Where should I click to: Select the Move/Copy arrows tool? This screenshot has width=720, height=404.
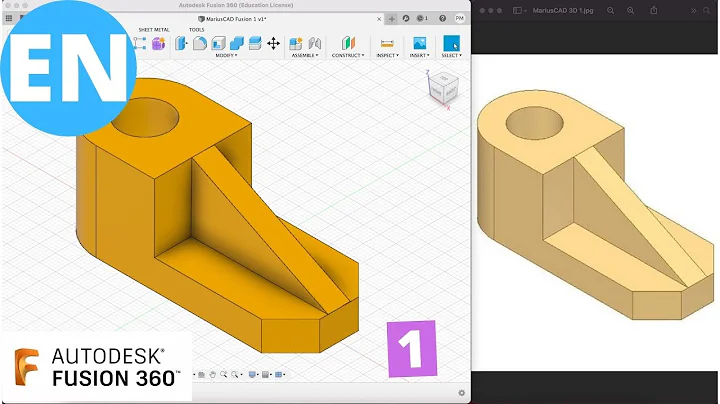pos(273,44)
